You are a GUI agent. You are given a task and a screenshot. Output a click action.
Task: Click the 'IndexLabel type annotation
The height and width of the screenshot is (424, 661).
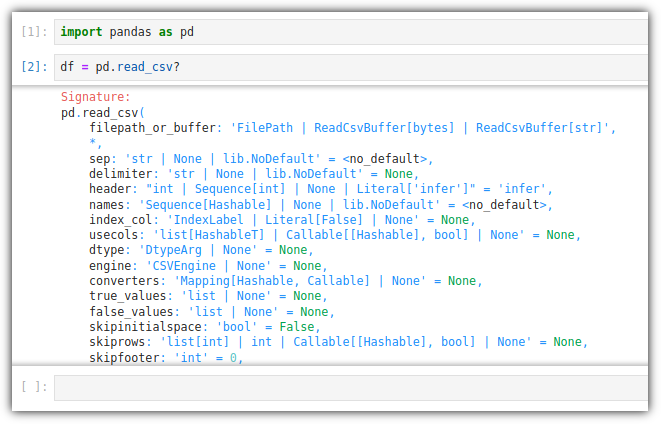205,220
